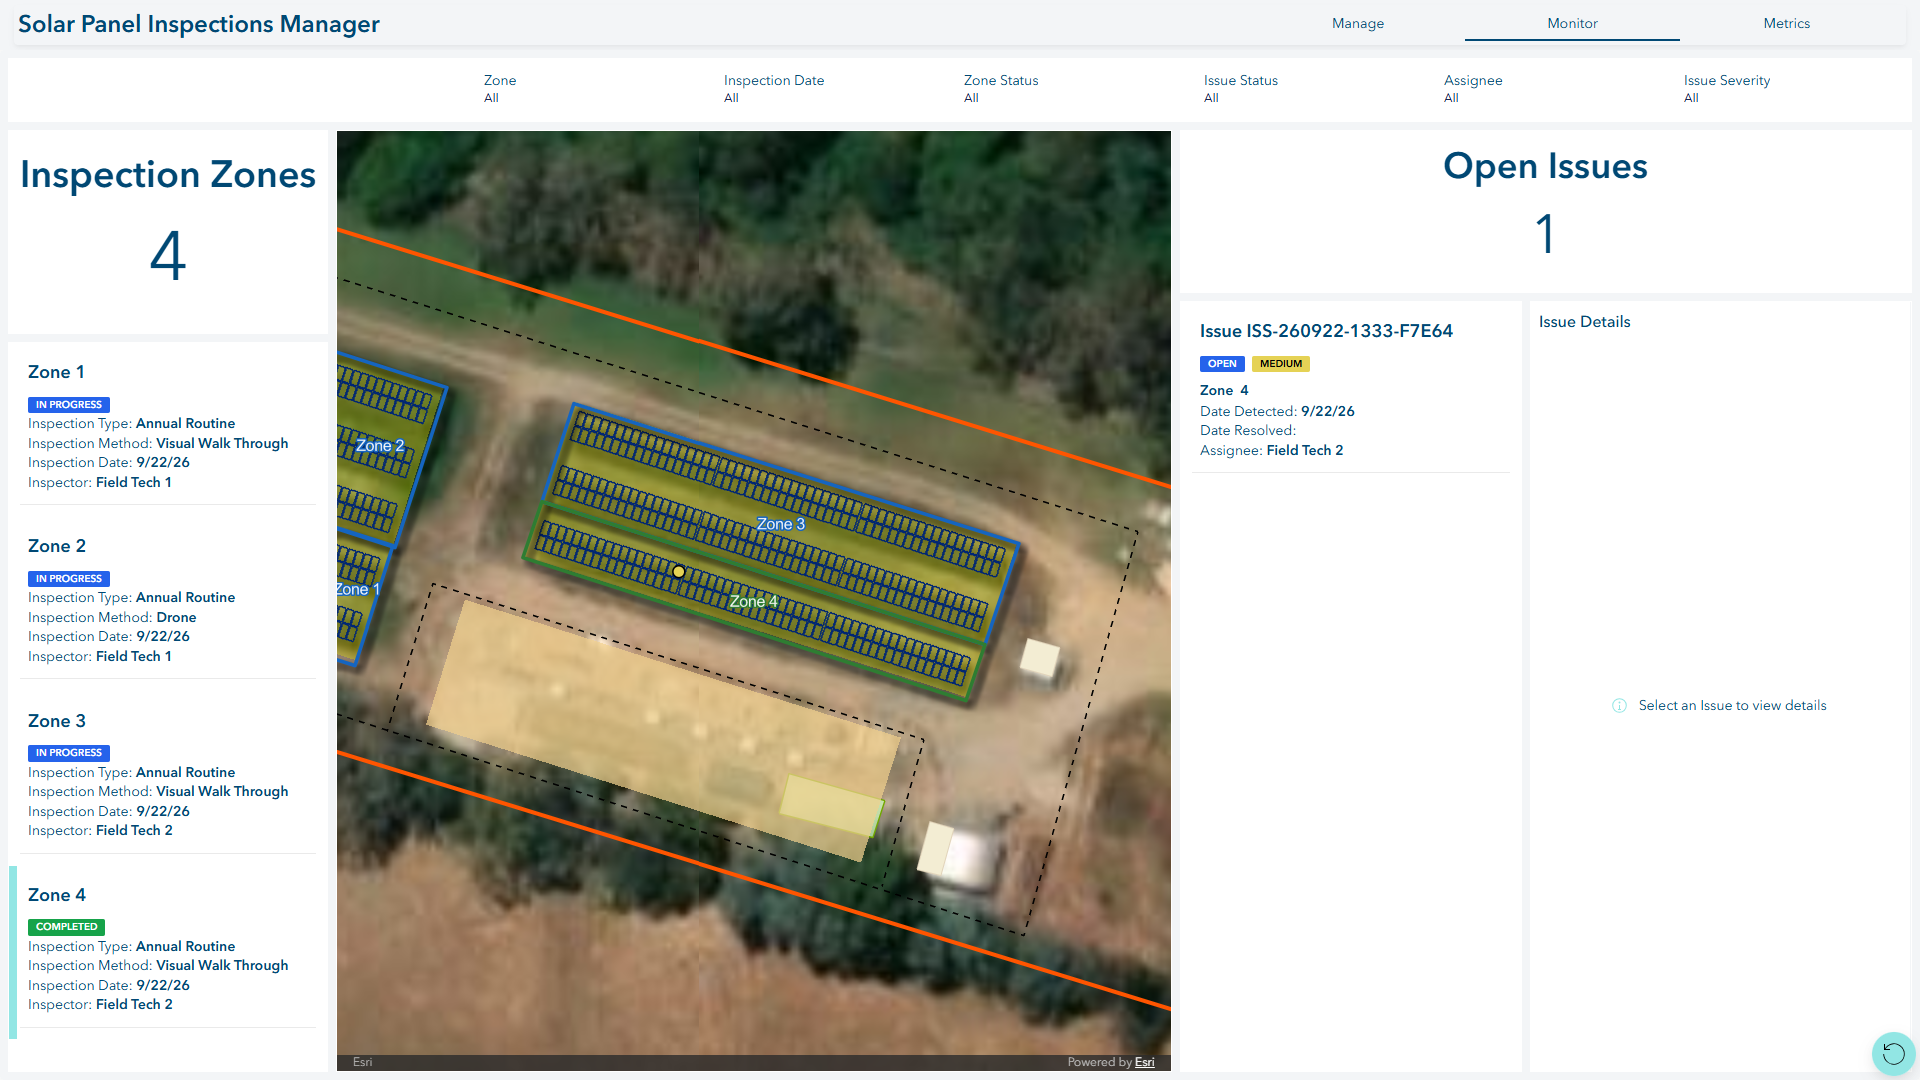Select the Zone 1 card heading
The height and width of the screenshot is (1080, 1920).
point(56,372)
